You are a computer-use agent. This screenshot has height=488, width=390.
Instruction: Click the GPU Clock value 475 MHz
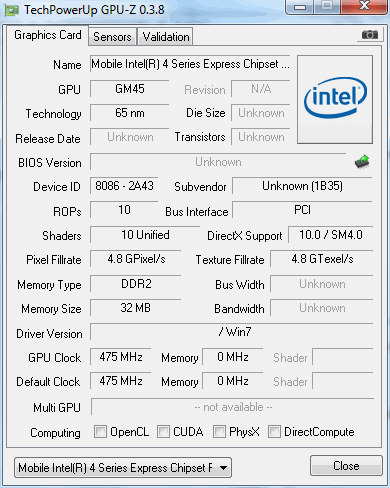(121, 357)
